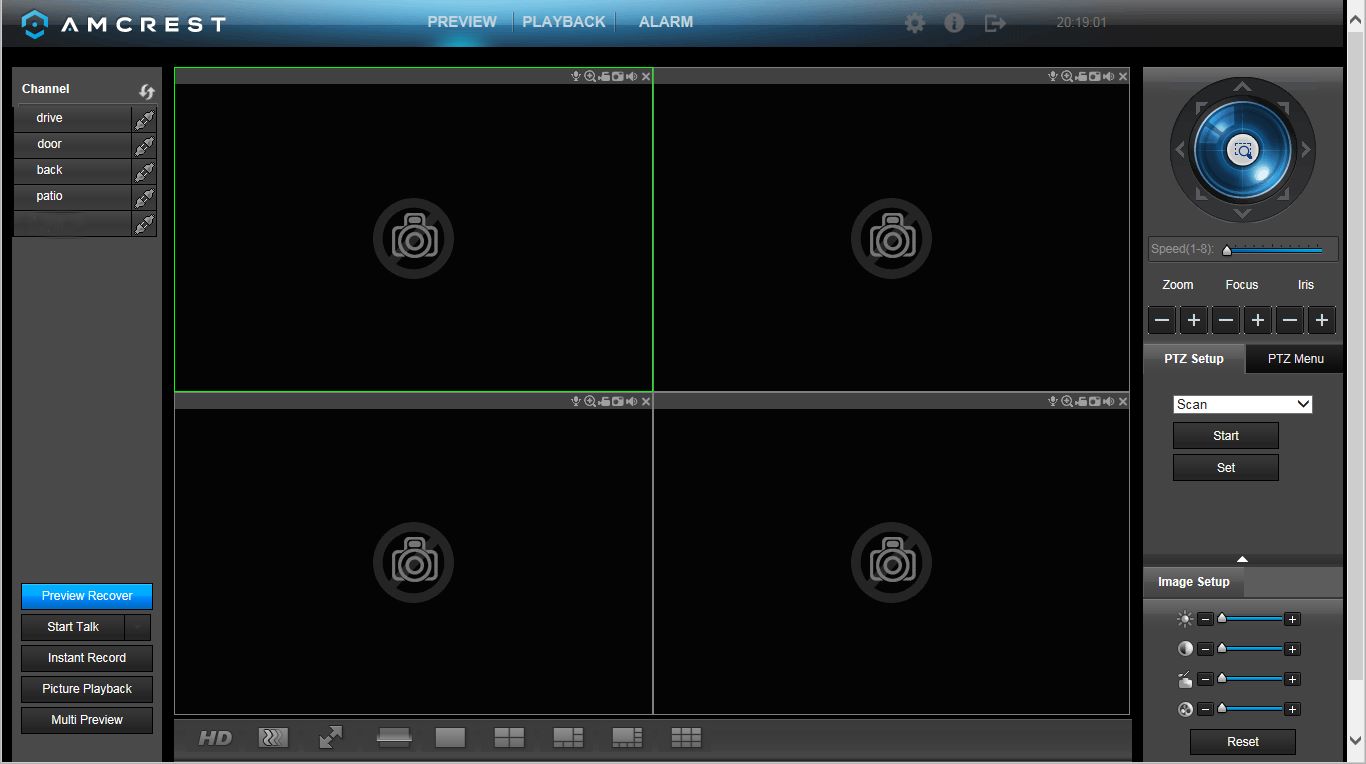Toggle HD image quality icon
1366x764 pixels.
coord(215,738)
